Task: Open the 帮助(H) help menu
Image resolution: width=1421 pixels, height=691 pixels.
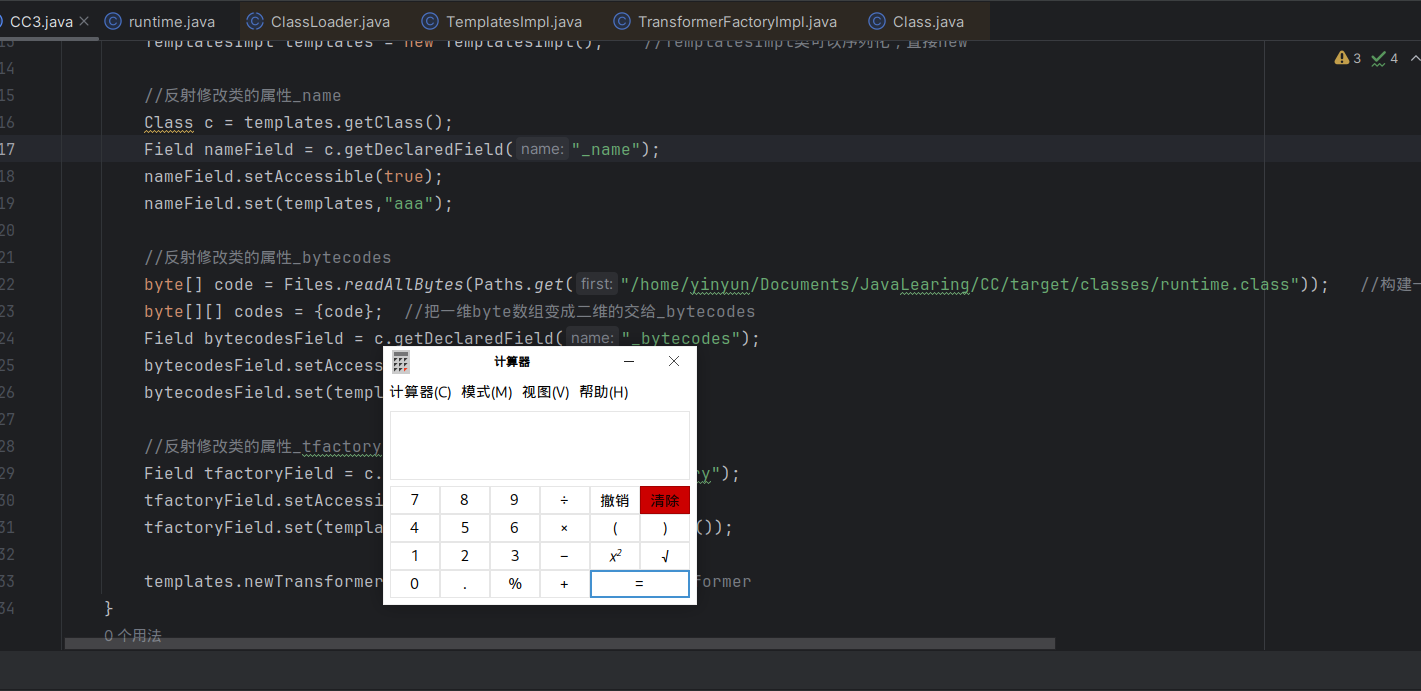Action: pos(603,392)
